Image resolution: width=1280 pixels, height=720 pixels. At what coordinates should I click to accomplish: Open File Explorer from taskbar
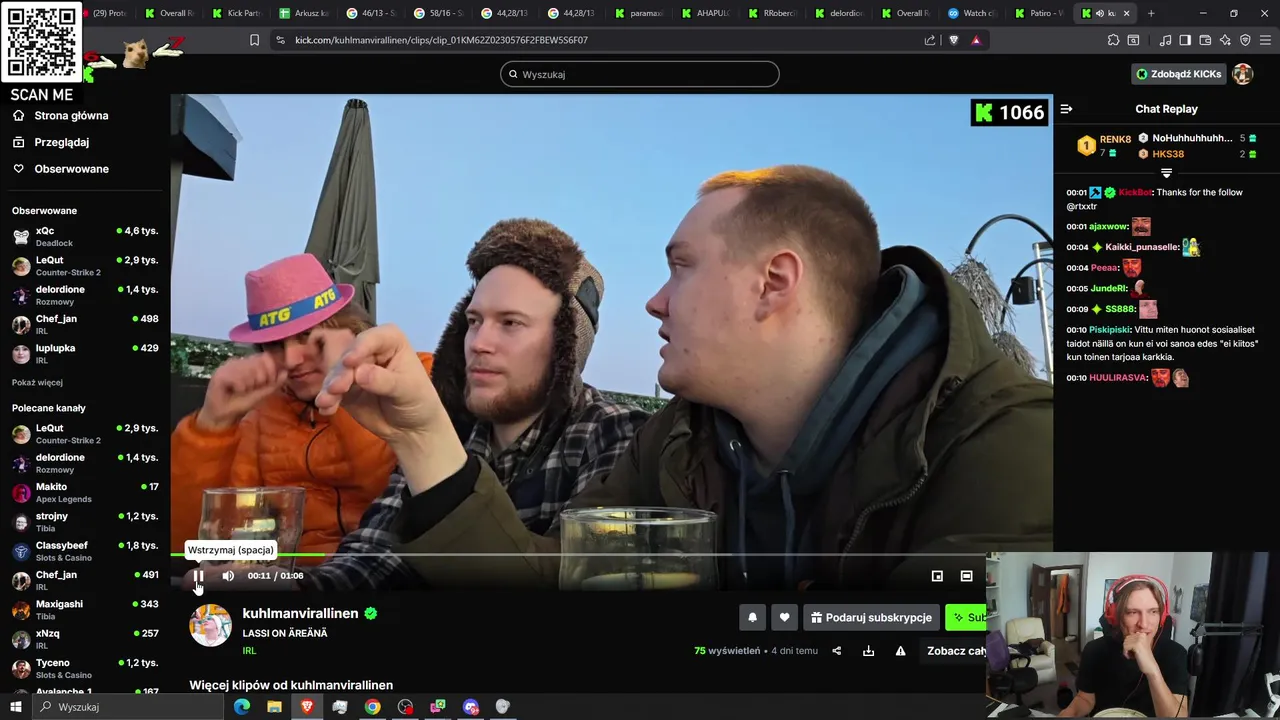(x=274, y=707)
